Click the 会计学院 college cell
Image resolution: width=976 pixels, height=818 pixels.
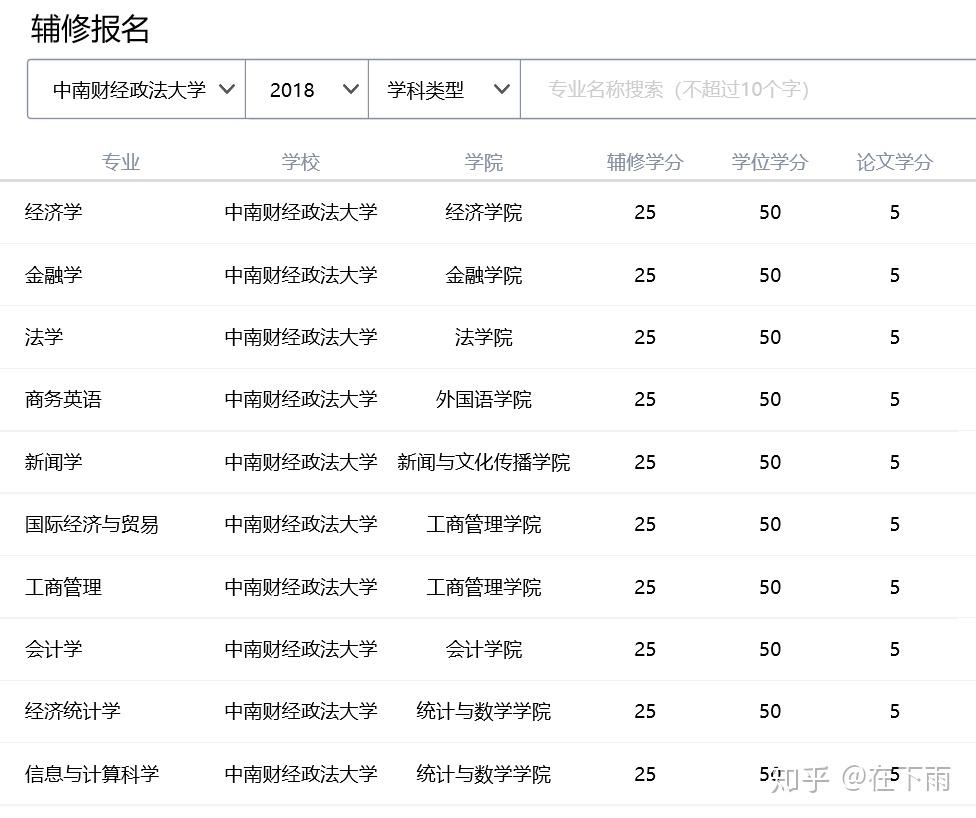click(x=484, y=649)
